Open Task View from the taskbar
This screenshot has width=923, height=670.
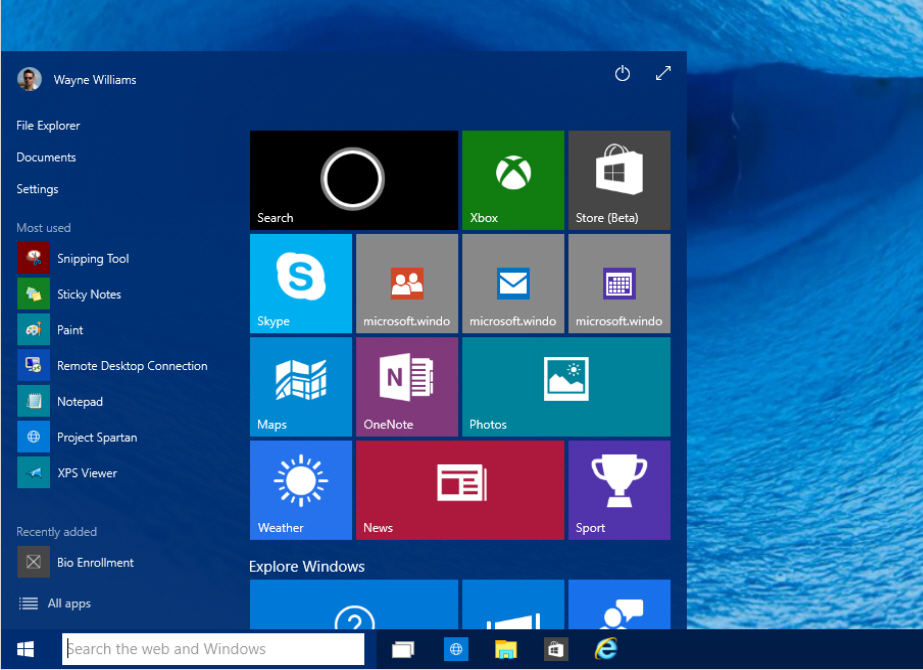tap(403, 649)
